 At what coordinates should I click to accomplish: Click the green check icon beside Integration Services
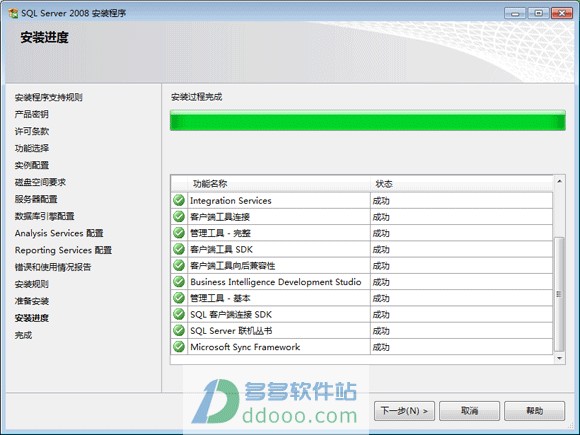pos(179,200)
